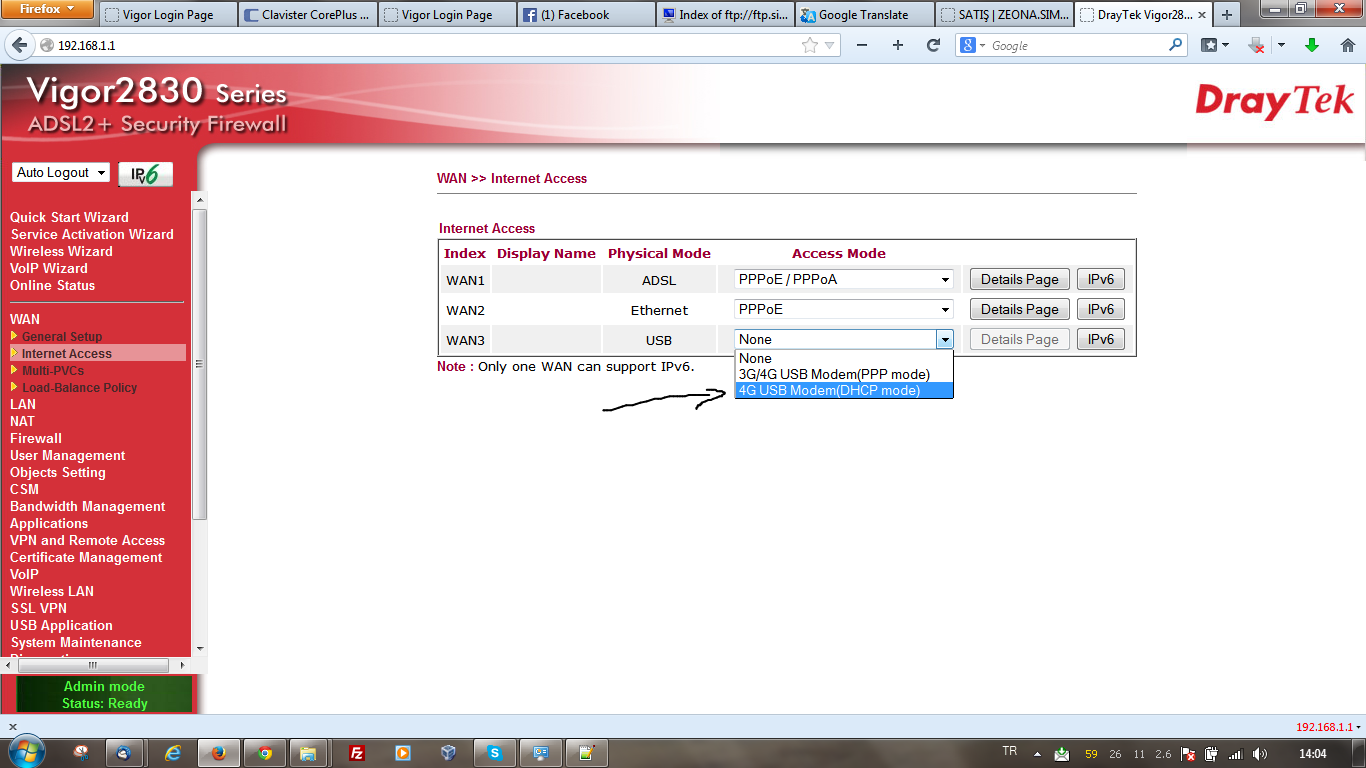This screenshot has height=768, width=1366.
Task: Open Details Page for WAN1
Action: (1019, 280)
